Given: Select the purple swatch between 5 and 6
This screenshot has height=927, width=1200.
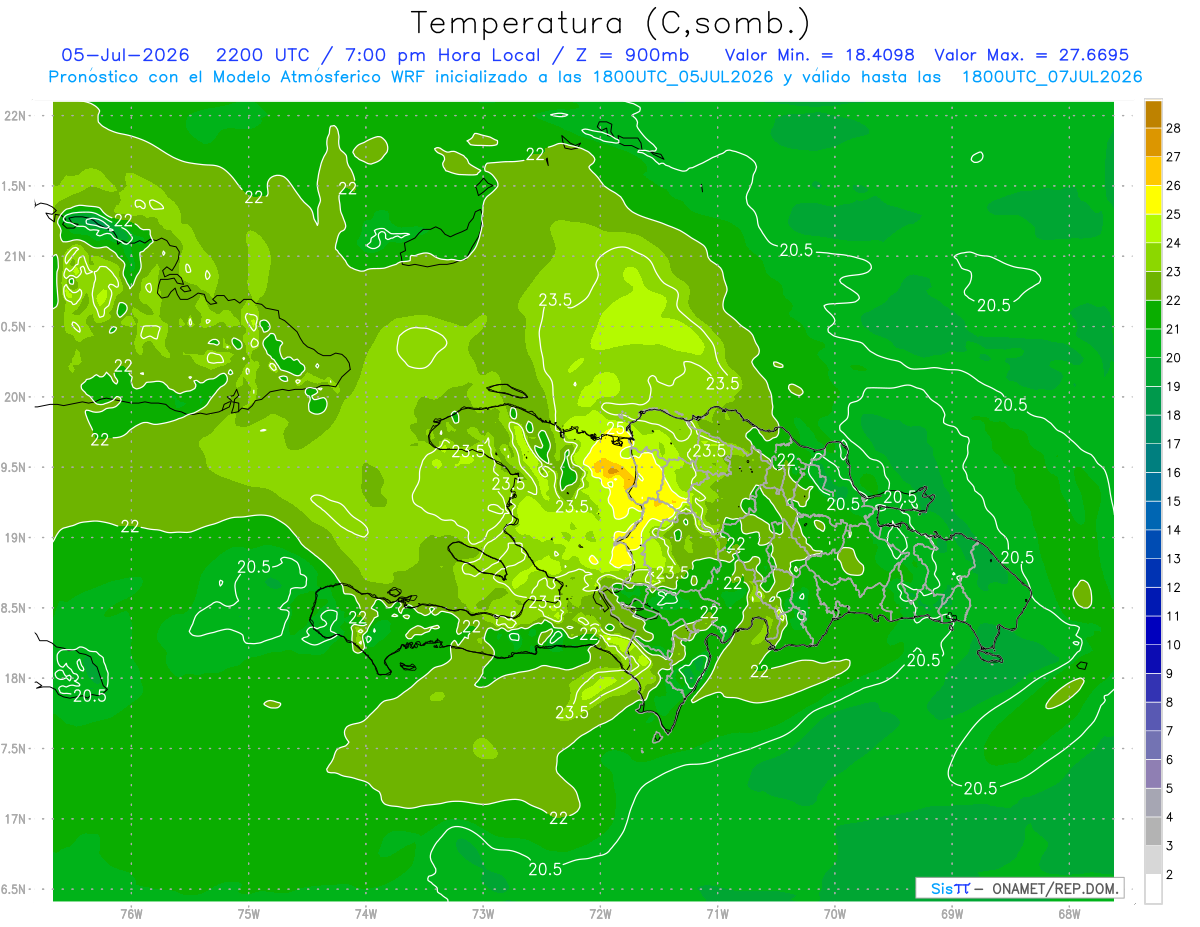Looking at the screenshot, I should (1153, 774).
